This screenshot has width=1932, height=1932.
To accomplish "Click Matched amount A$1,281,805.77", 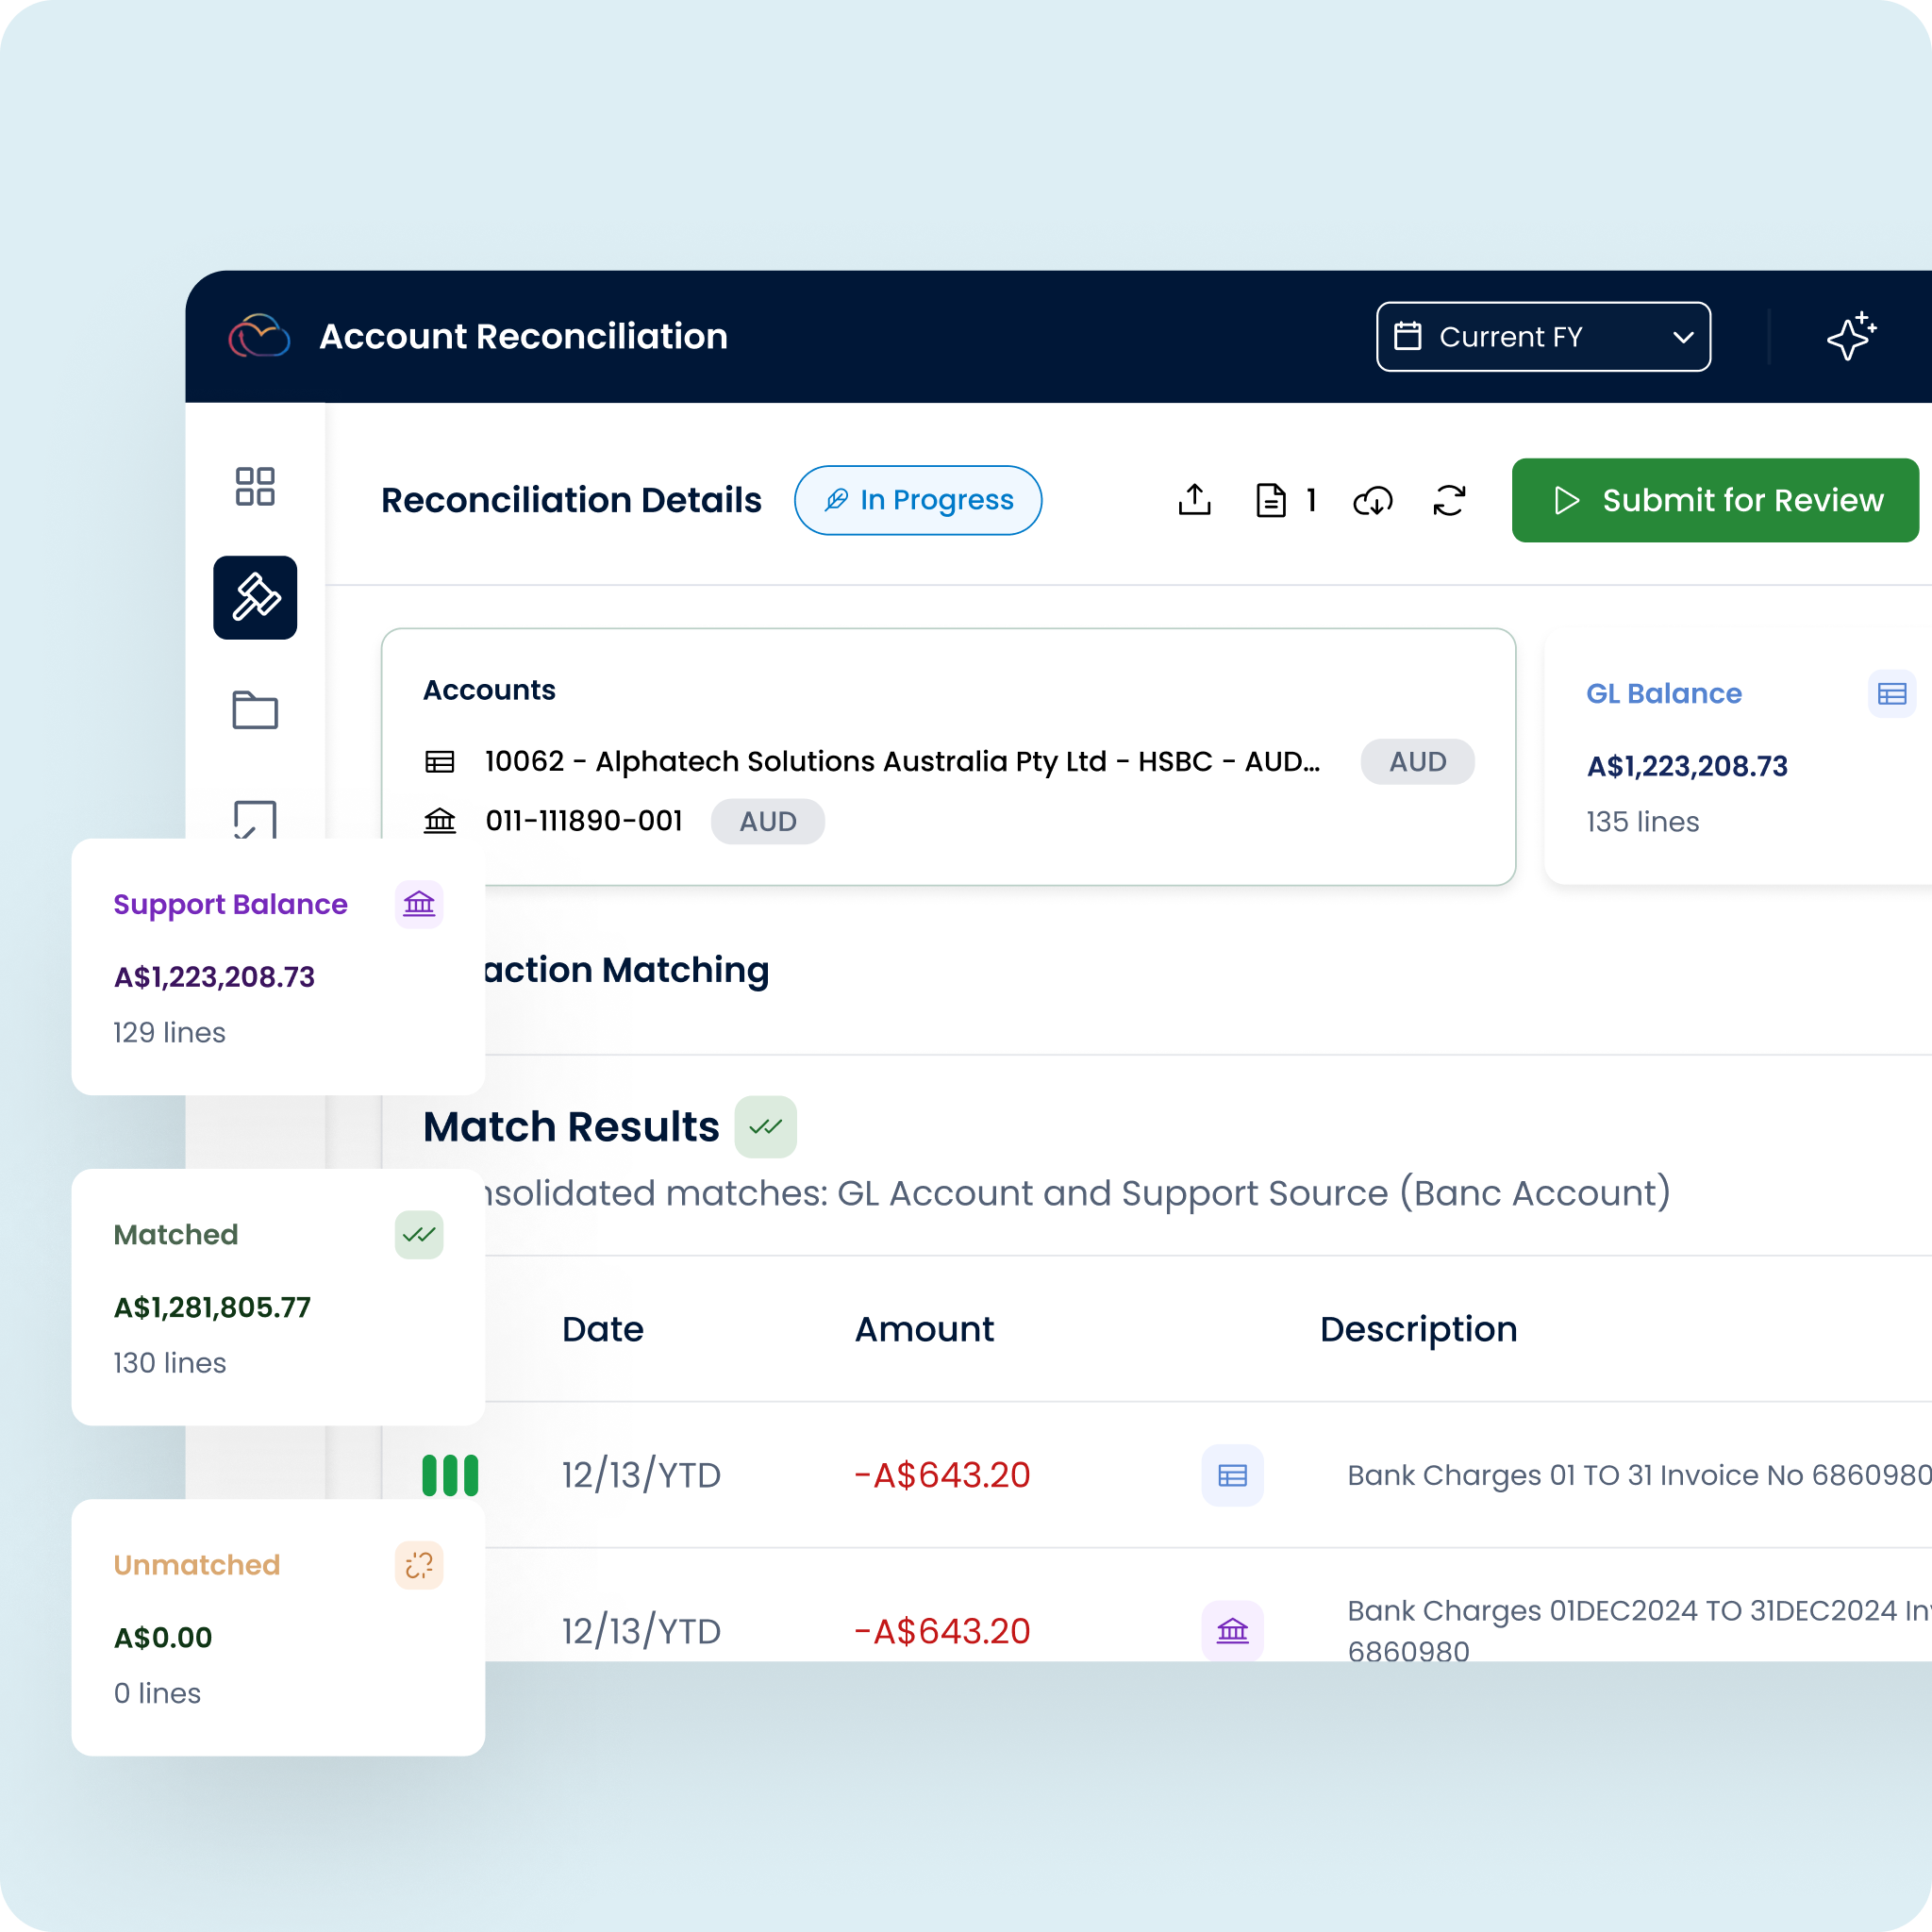I will pos(212,1307).
